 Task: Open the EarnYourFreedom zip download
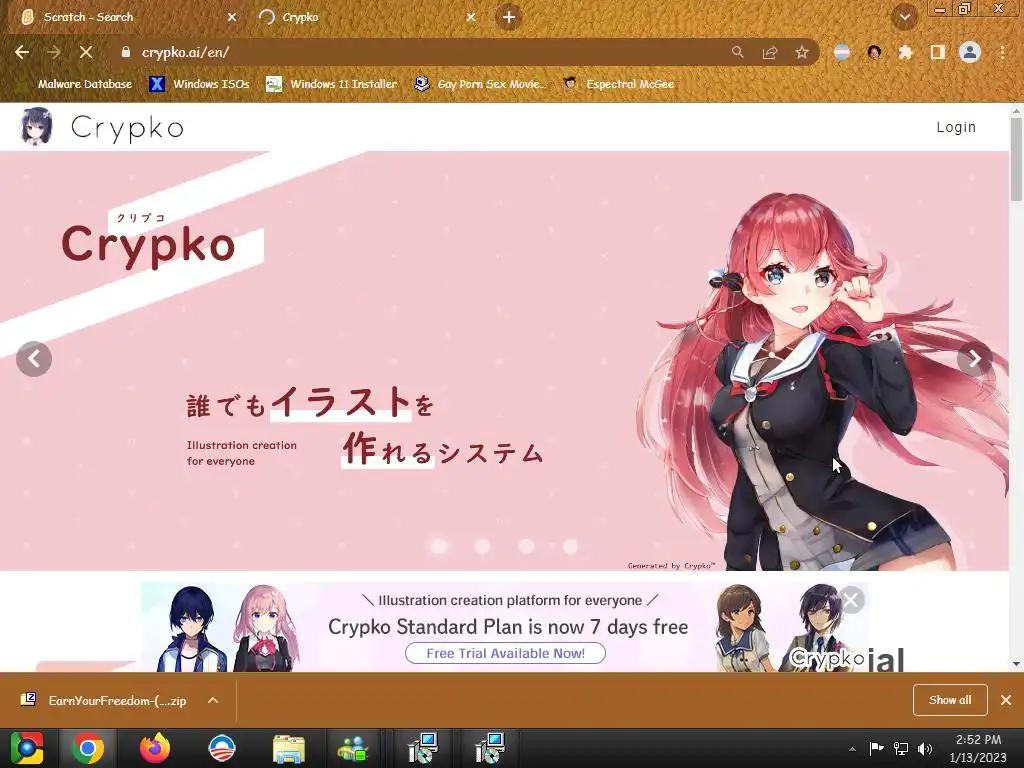[x=104, y=700]
